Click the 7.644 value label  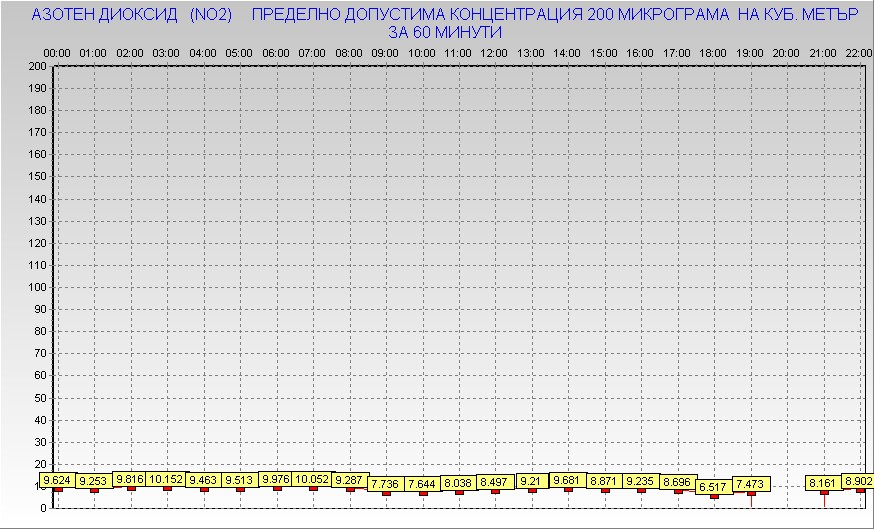pos(422,484)
